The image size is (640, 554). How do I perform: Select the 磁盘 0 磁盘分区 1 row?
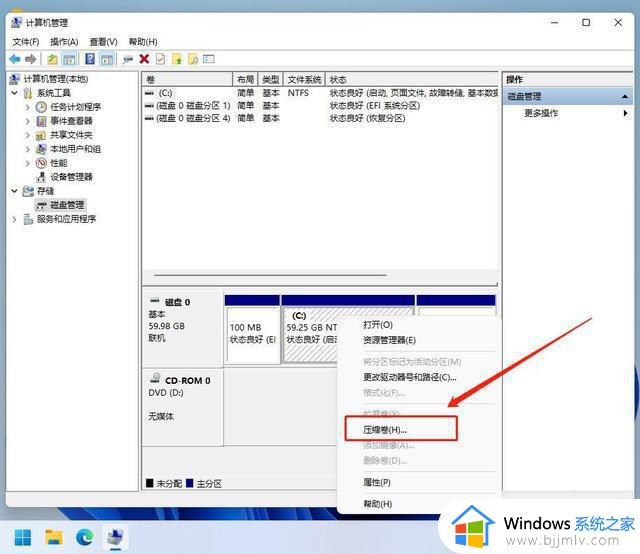[320, 106]
